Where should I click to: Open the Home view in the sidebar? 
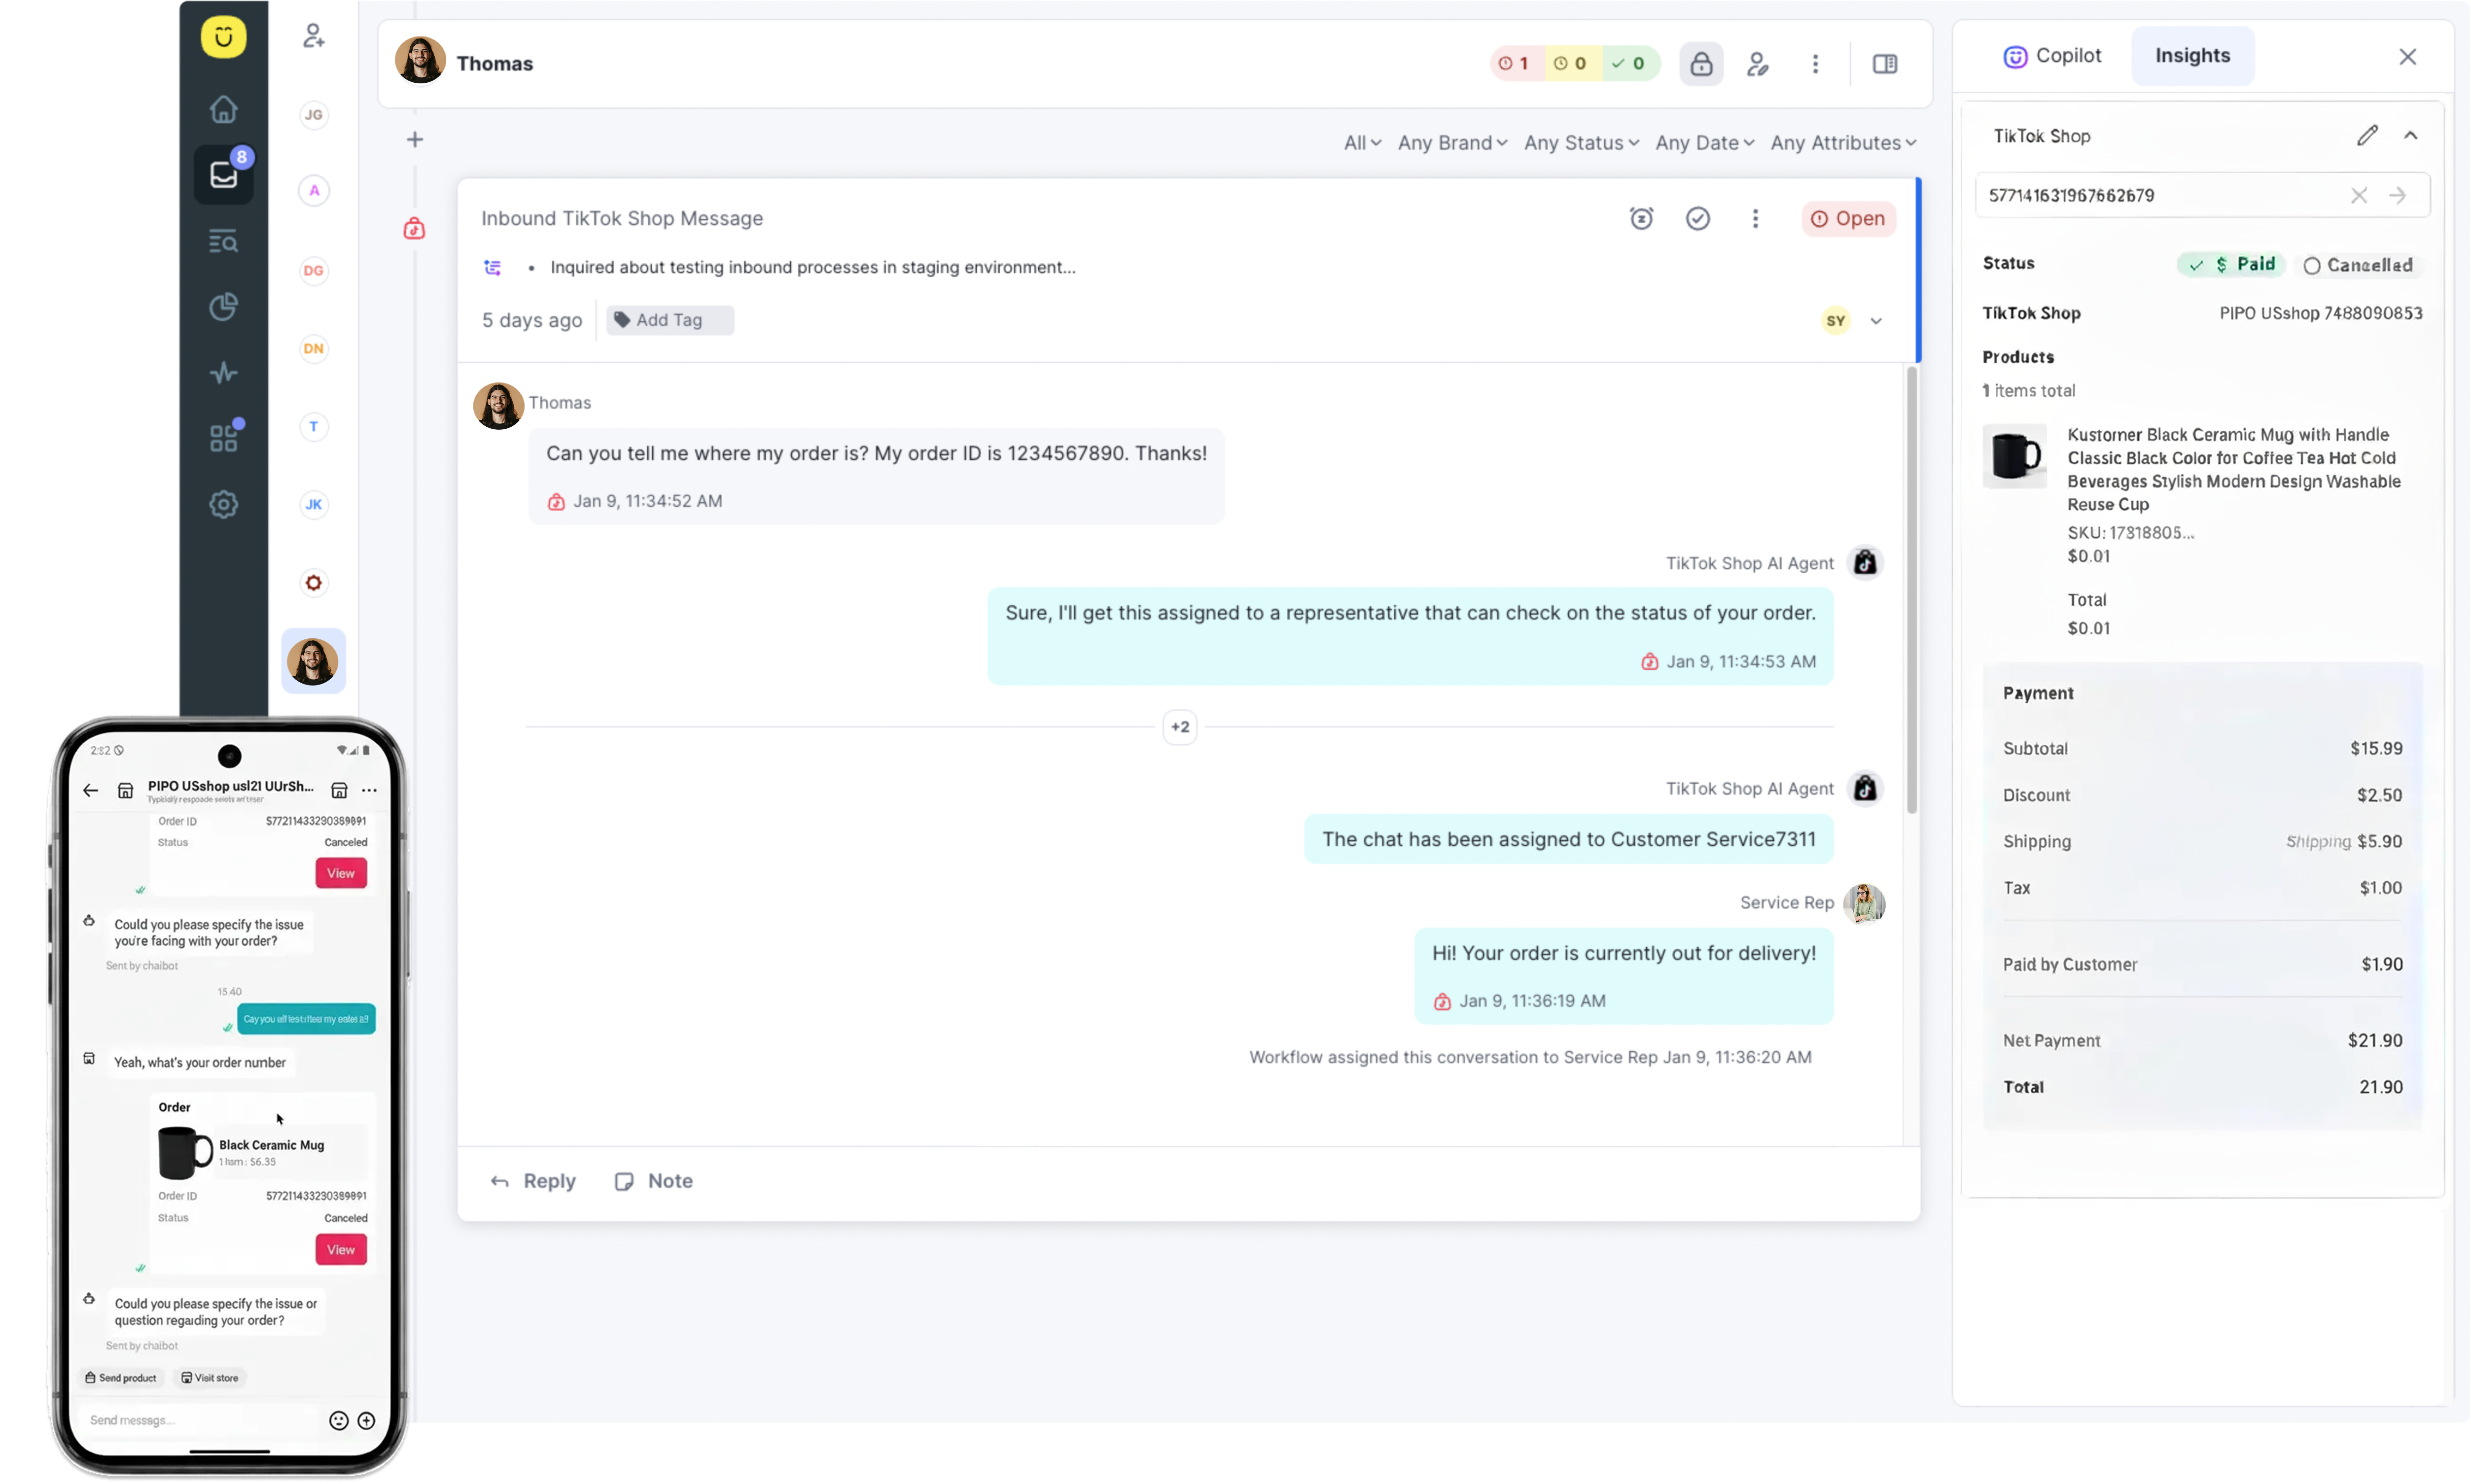coord(223,109)
